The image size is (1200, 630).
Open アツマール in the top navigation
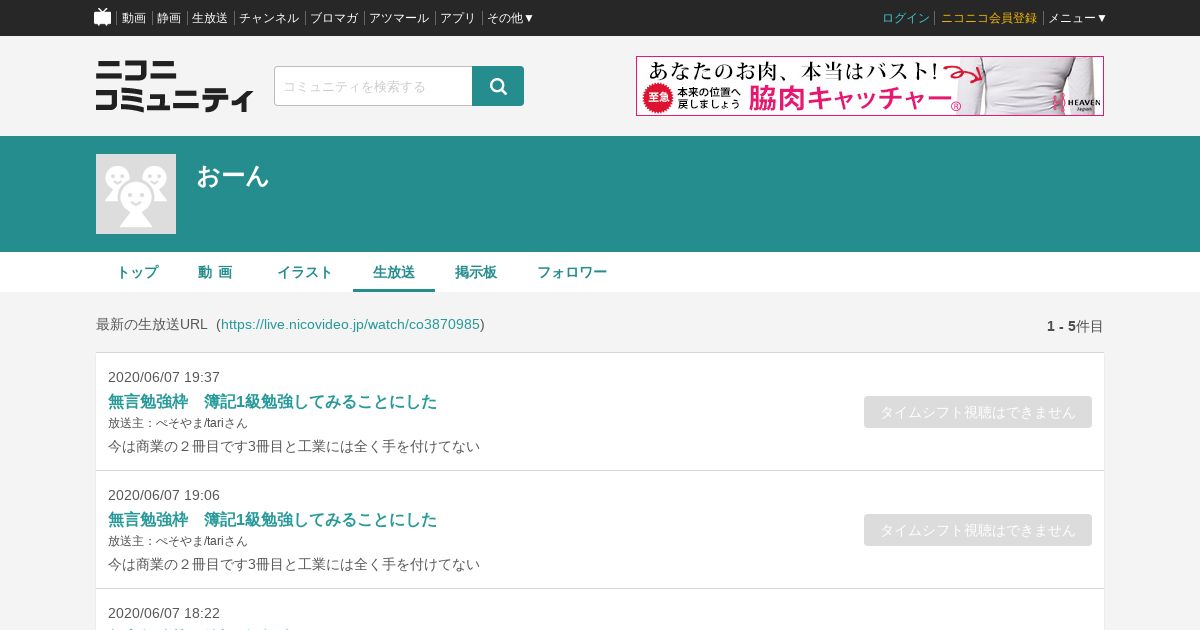(x=399, y=18)
